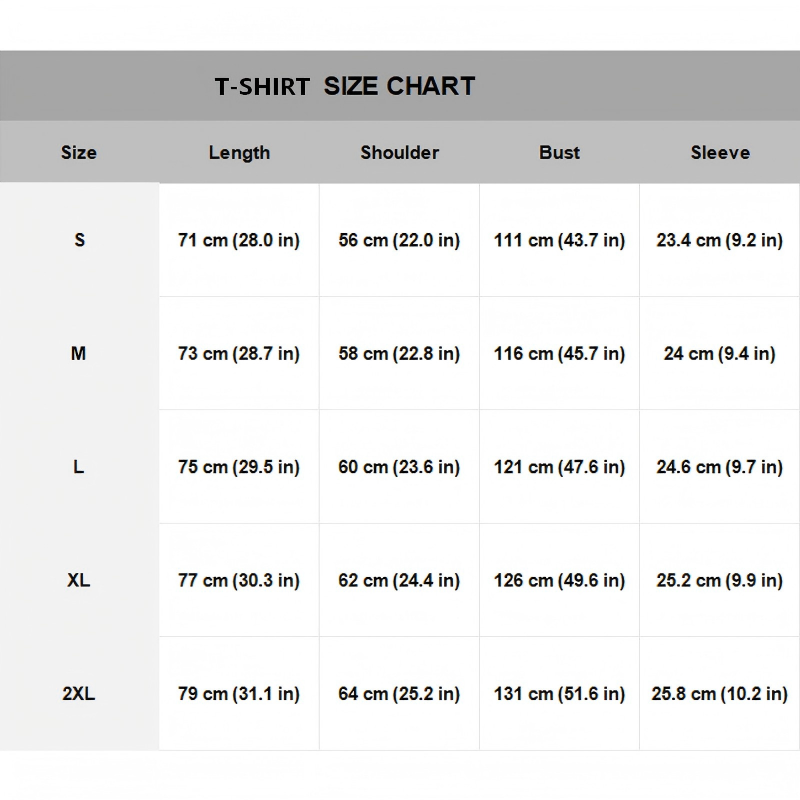Select the 25.2 cm (9.9 in) sleeve cell
This screenshot has height=800, width=800.
click(719, 580)
